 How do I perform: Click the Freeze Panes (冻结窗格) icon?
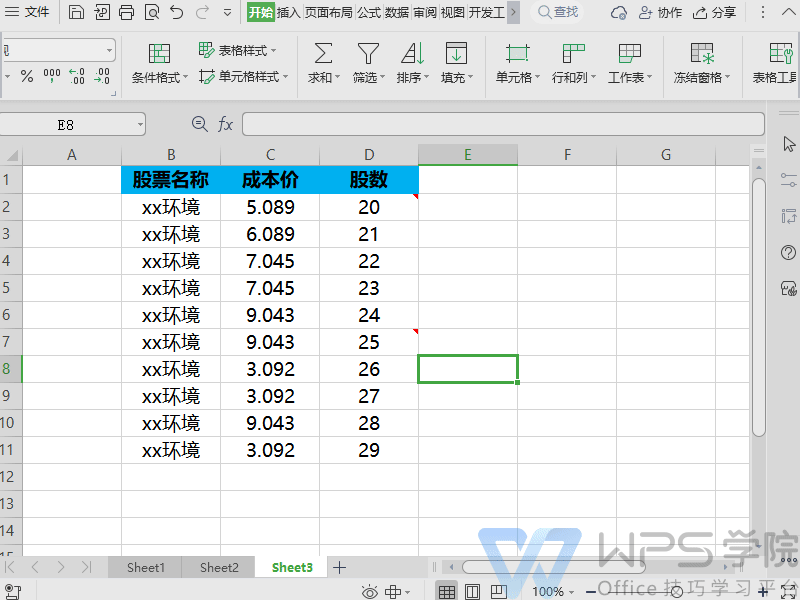[702, 53]
